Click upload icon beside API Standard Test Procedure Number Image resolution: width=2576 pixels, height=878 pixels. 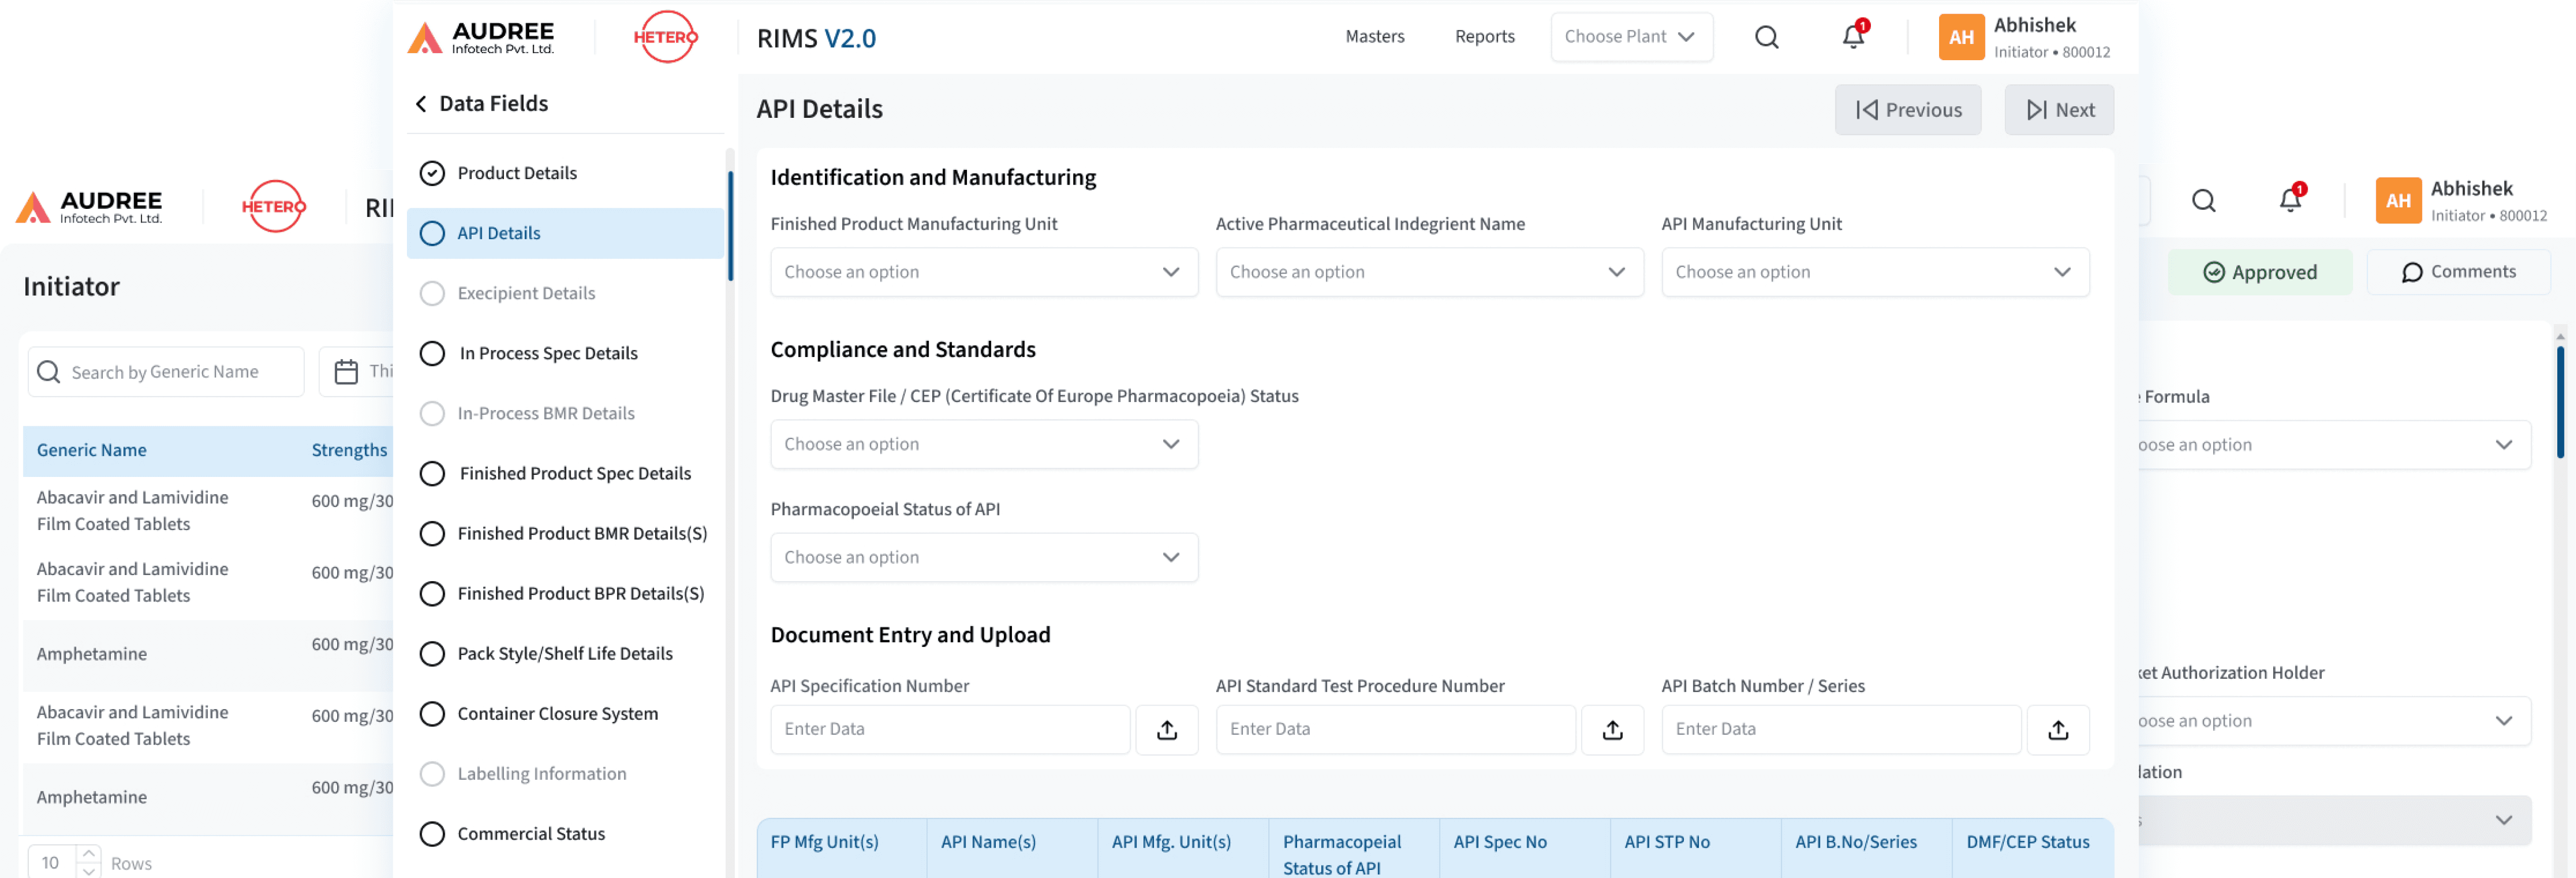pyautogui.click(x=1611, y=729)
